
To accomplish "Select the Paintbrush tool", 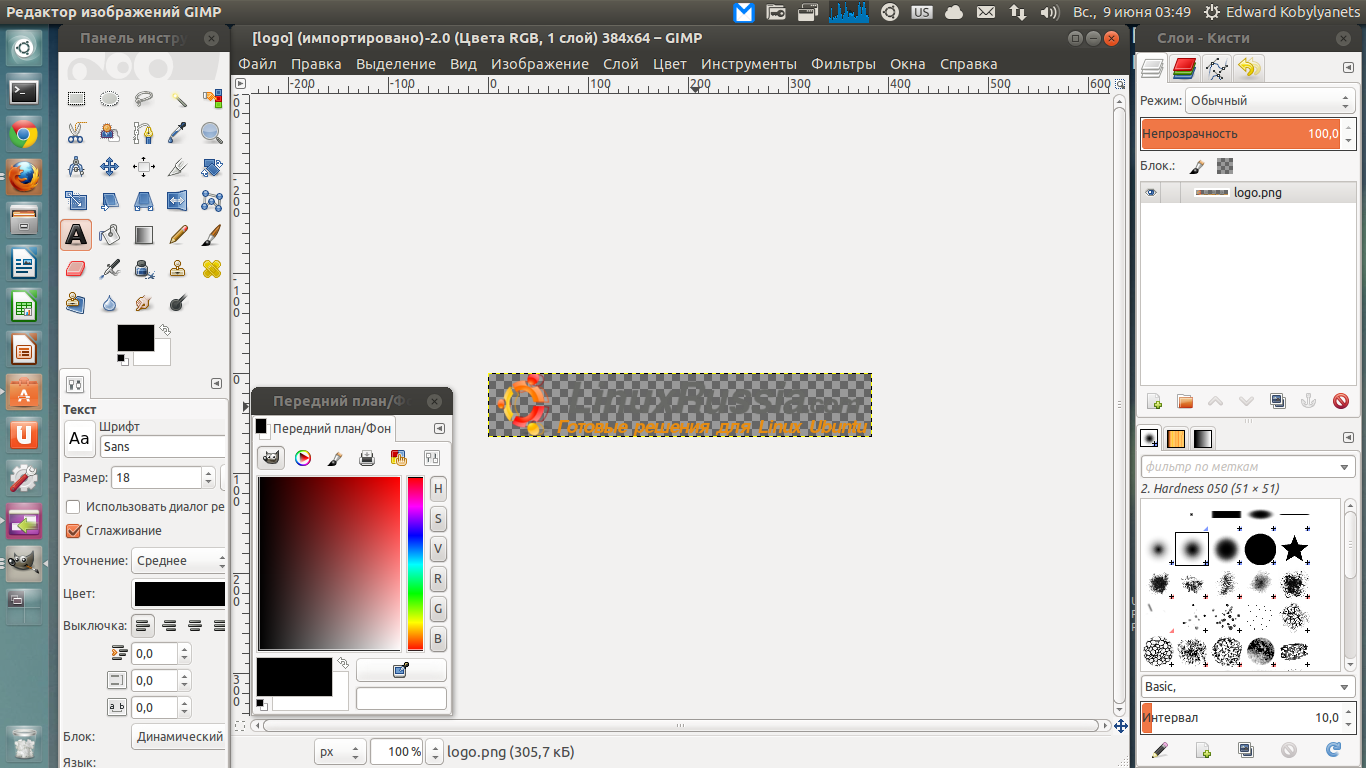I will pos(212,235).
